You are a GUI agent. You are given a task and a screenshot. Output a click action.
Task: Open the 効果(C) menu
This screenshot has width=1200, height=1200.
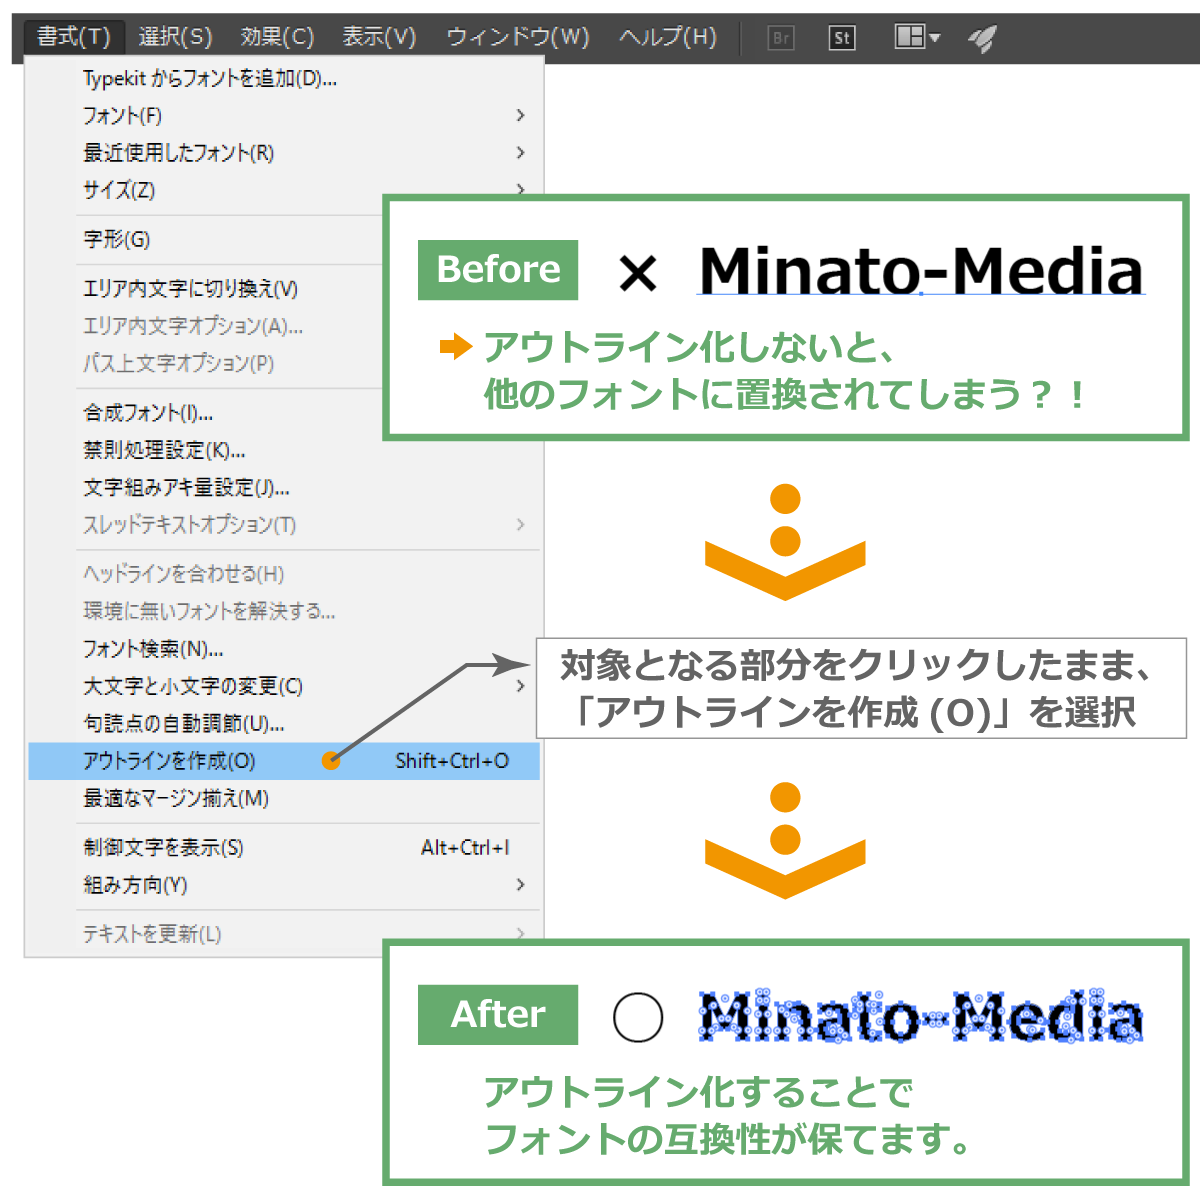click(277, 38)
